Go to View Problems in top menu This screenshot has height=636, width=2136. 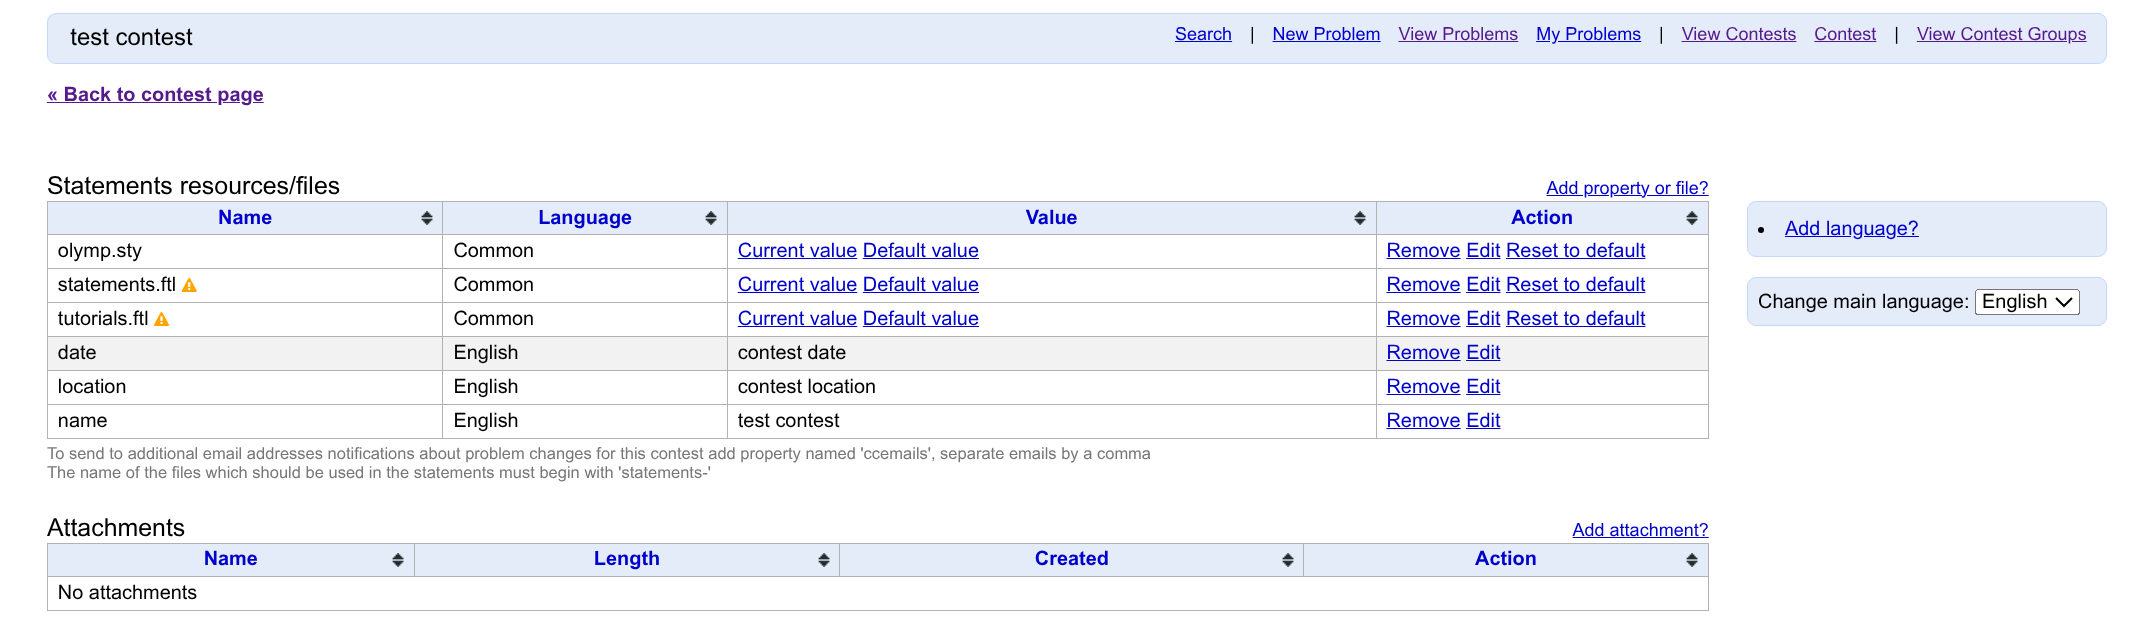tap(1457, 34)
